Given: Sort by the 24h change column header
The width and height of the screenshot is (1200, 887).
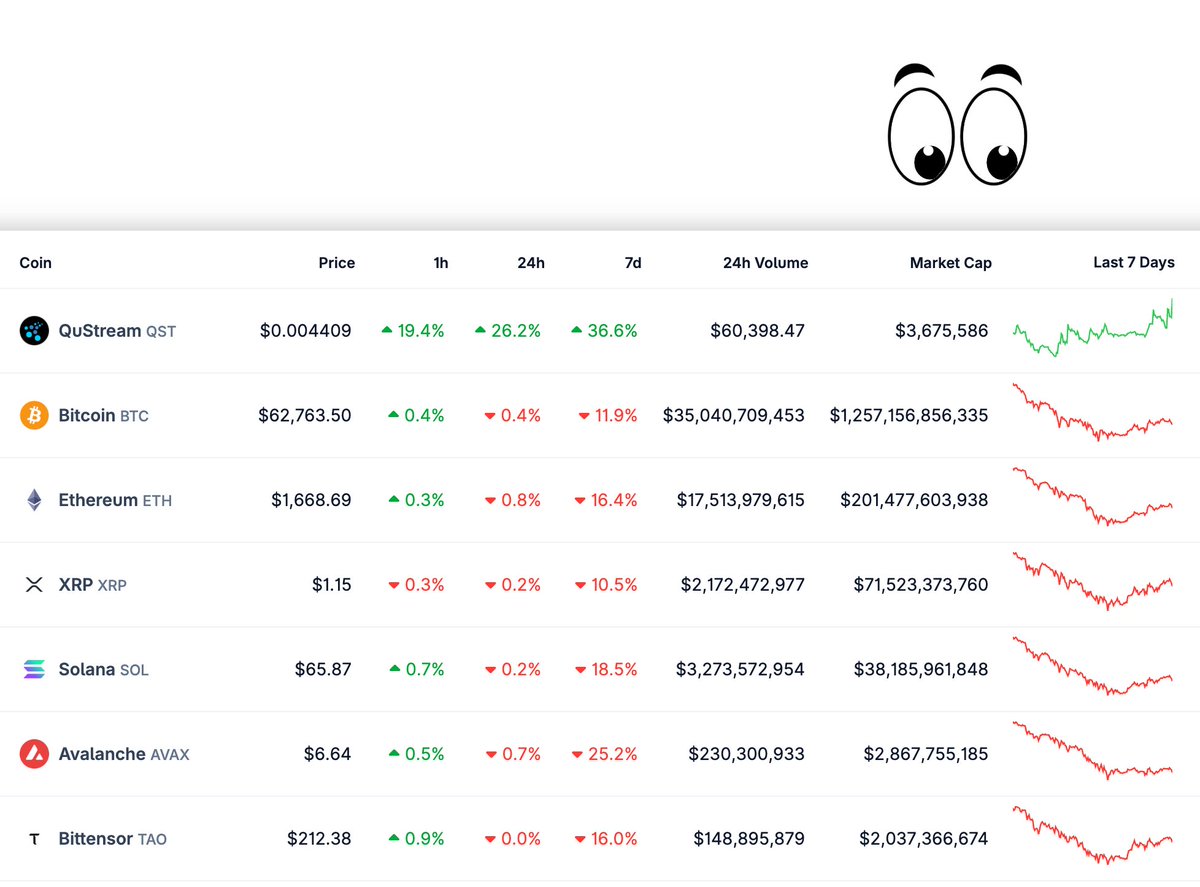Looking at the screenshot, I should pos(531,263).
